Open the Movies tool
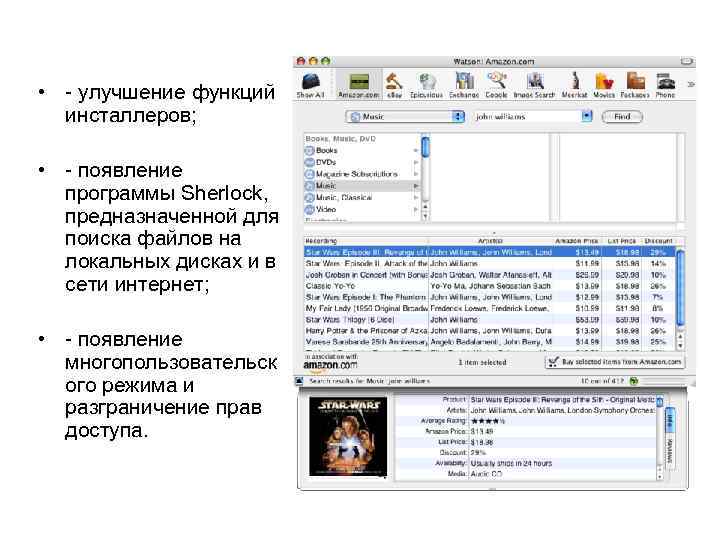720x540 pixels. pos(604,85)
